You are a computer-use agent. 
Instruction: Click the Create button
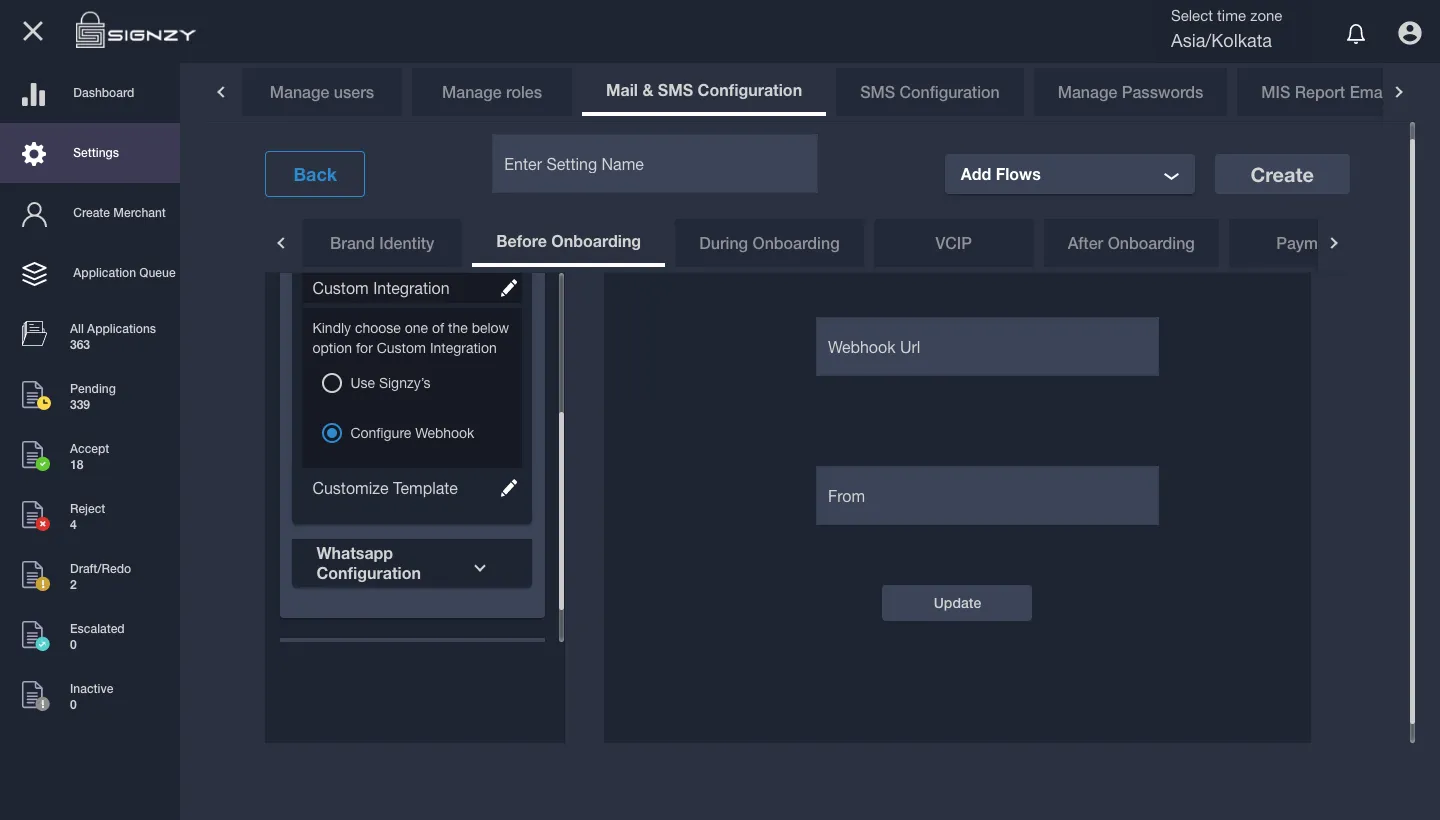pos(1282,174)
